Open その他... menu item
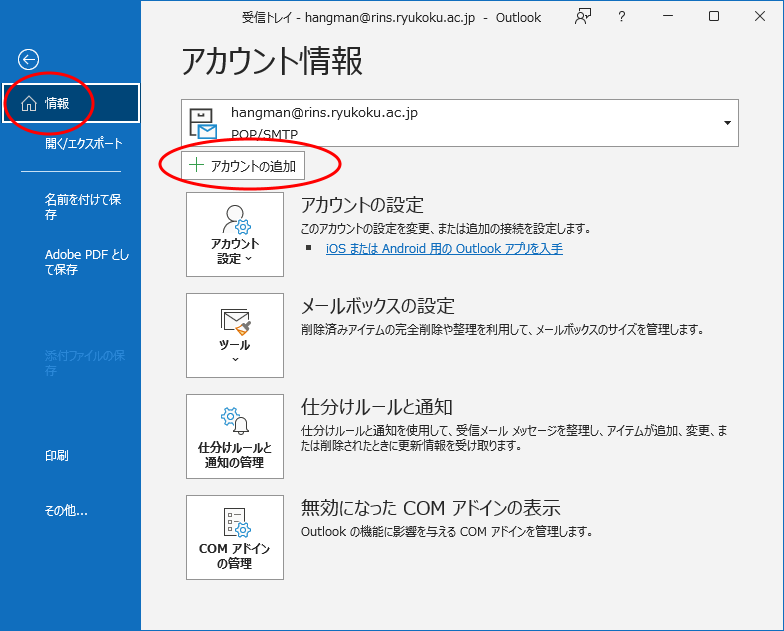Viewport: 784px width, 631px height. click(x=66, y=510)
